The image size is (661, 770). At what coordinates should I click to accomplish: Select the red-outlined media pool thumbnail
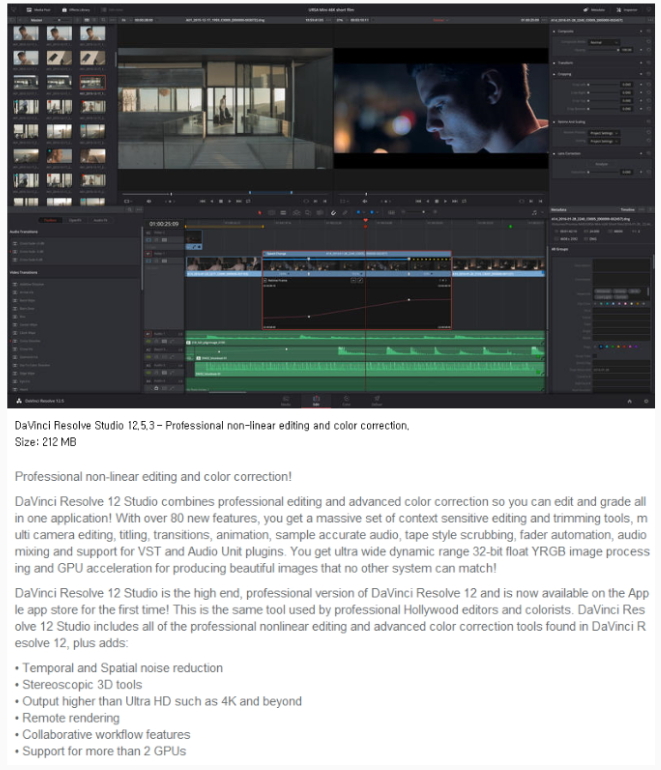coord(92,82)
